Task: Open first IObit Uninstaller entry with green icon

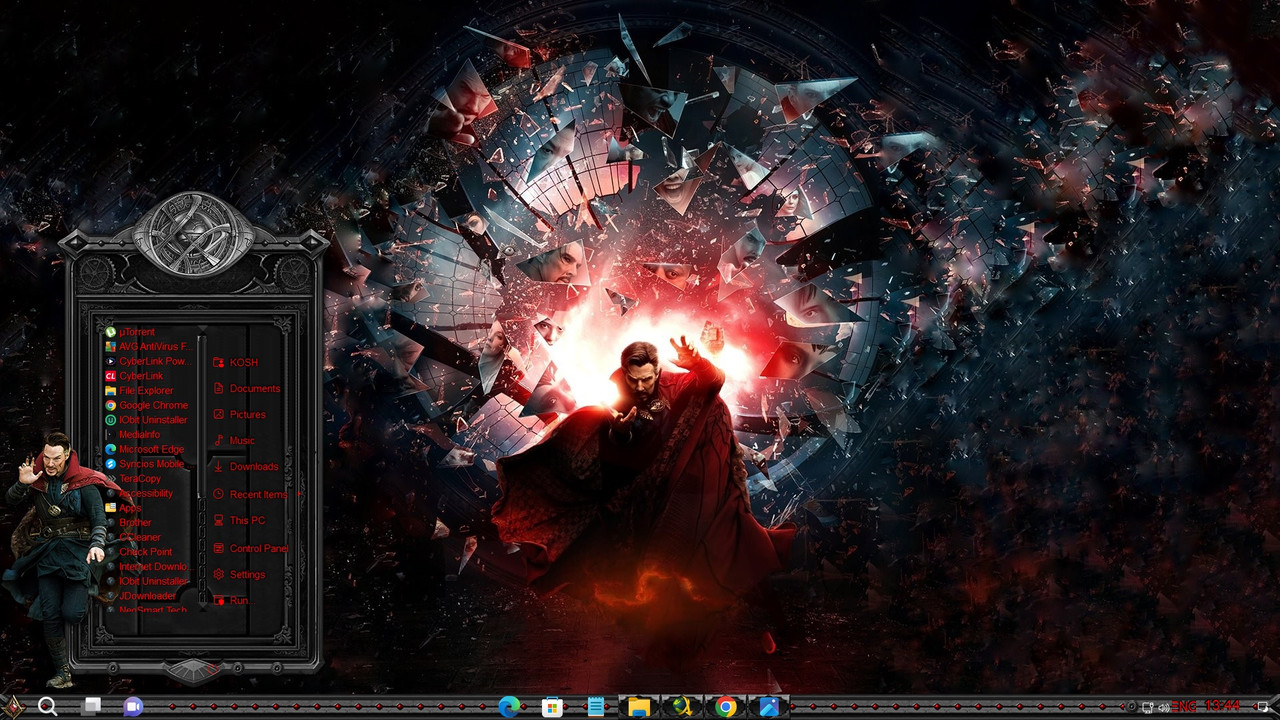Action: coord(145,420)
